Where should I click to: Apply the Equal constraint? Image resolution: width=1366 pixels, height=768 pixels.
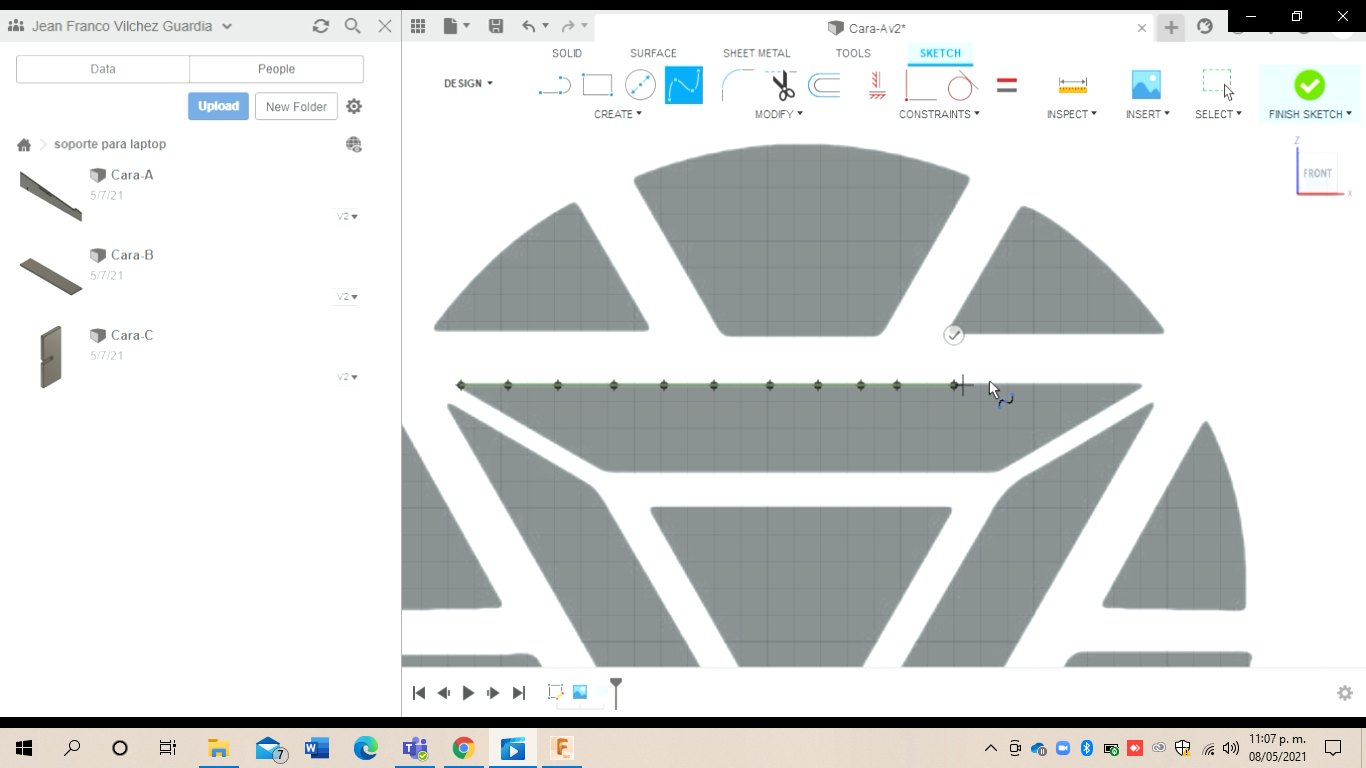(1007, 86)
